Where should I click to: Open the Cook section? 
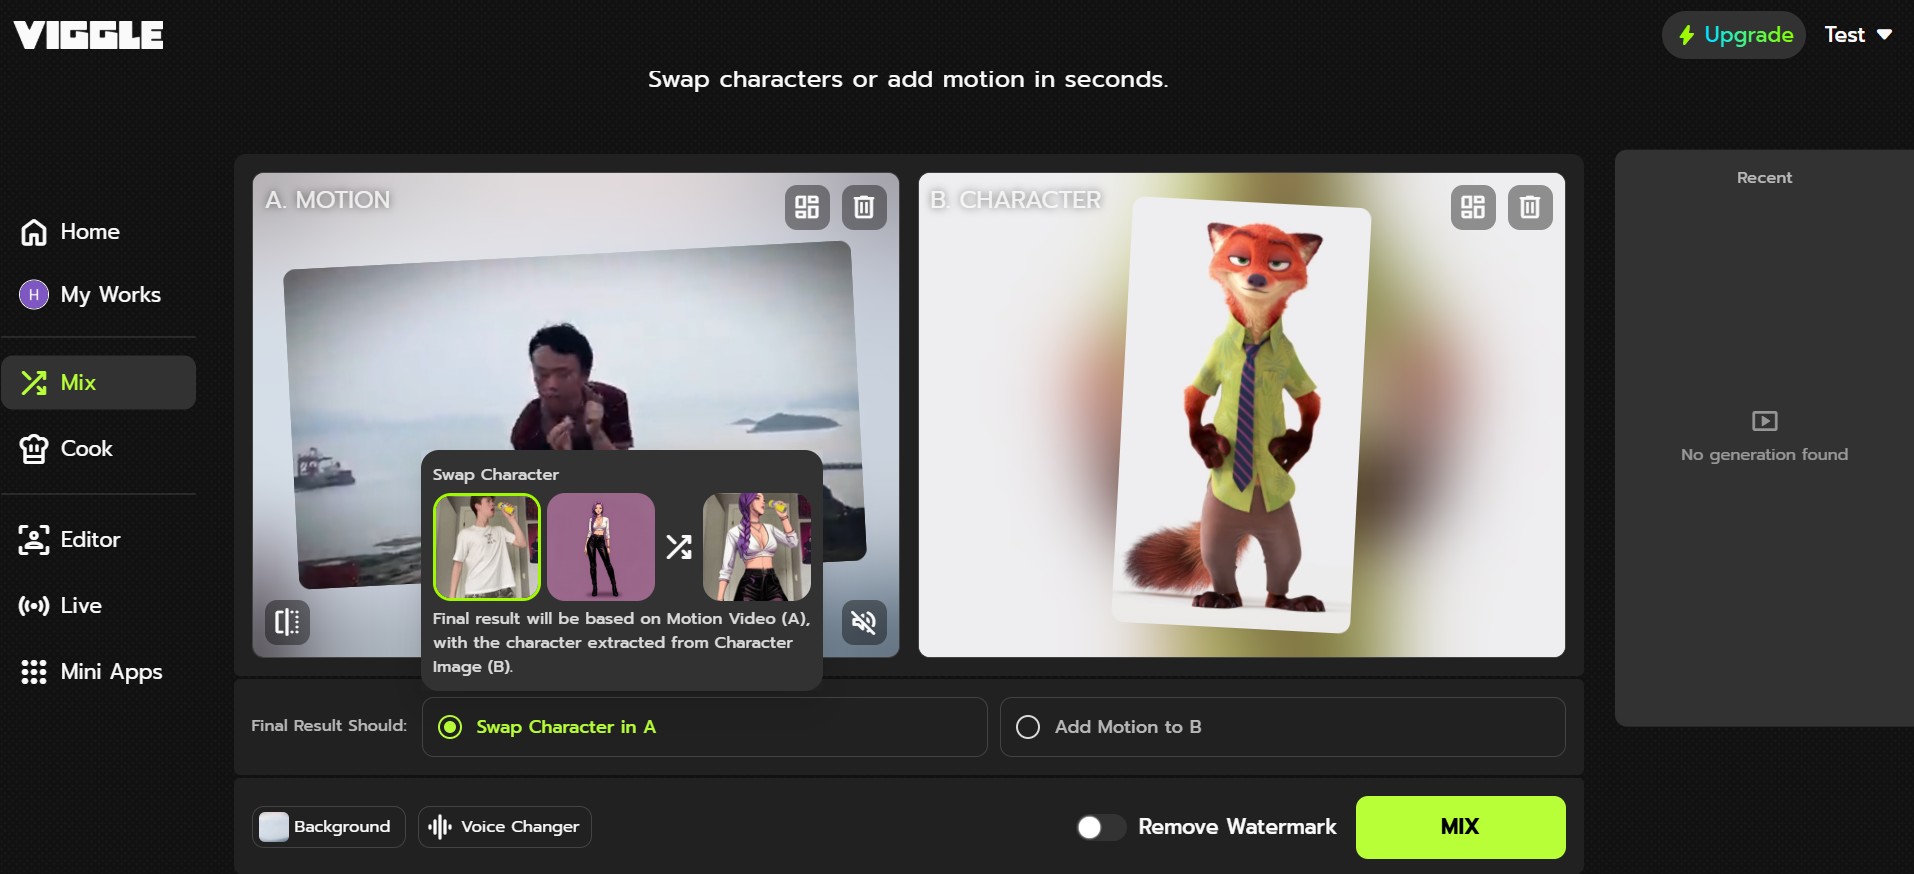pyautogui.click(x=98, y=449)
